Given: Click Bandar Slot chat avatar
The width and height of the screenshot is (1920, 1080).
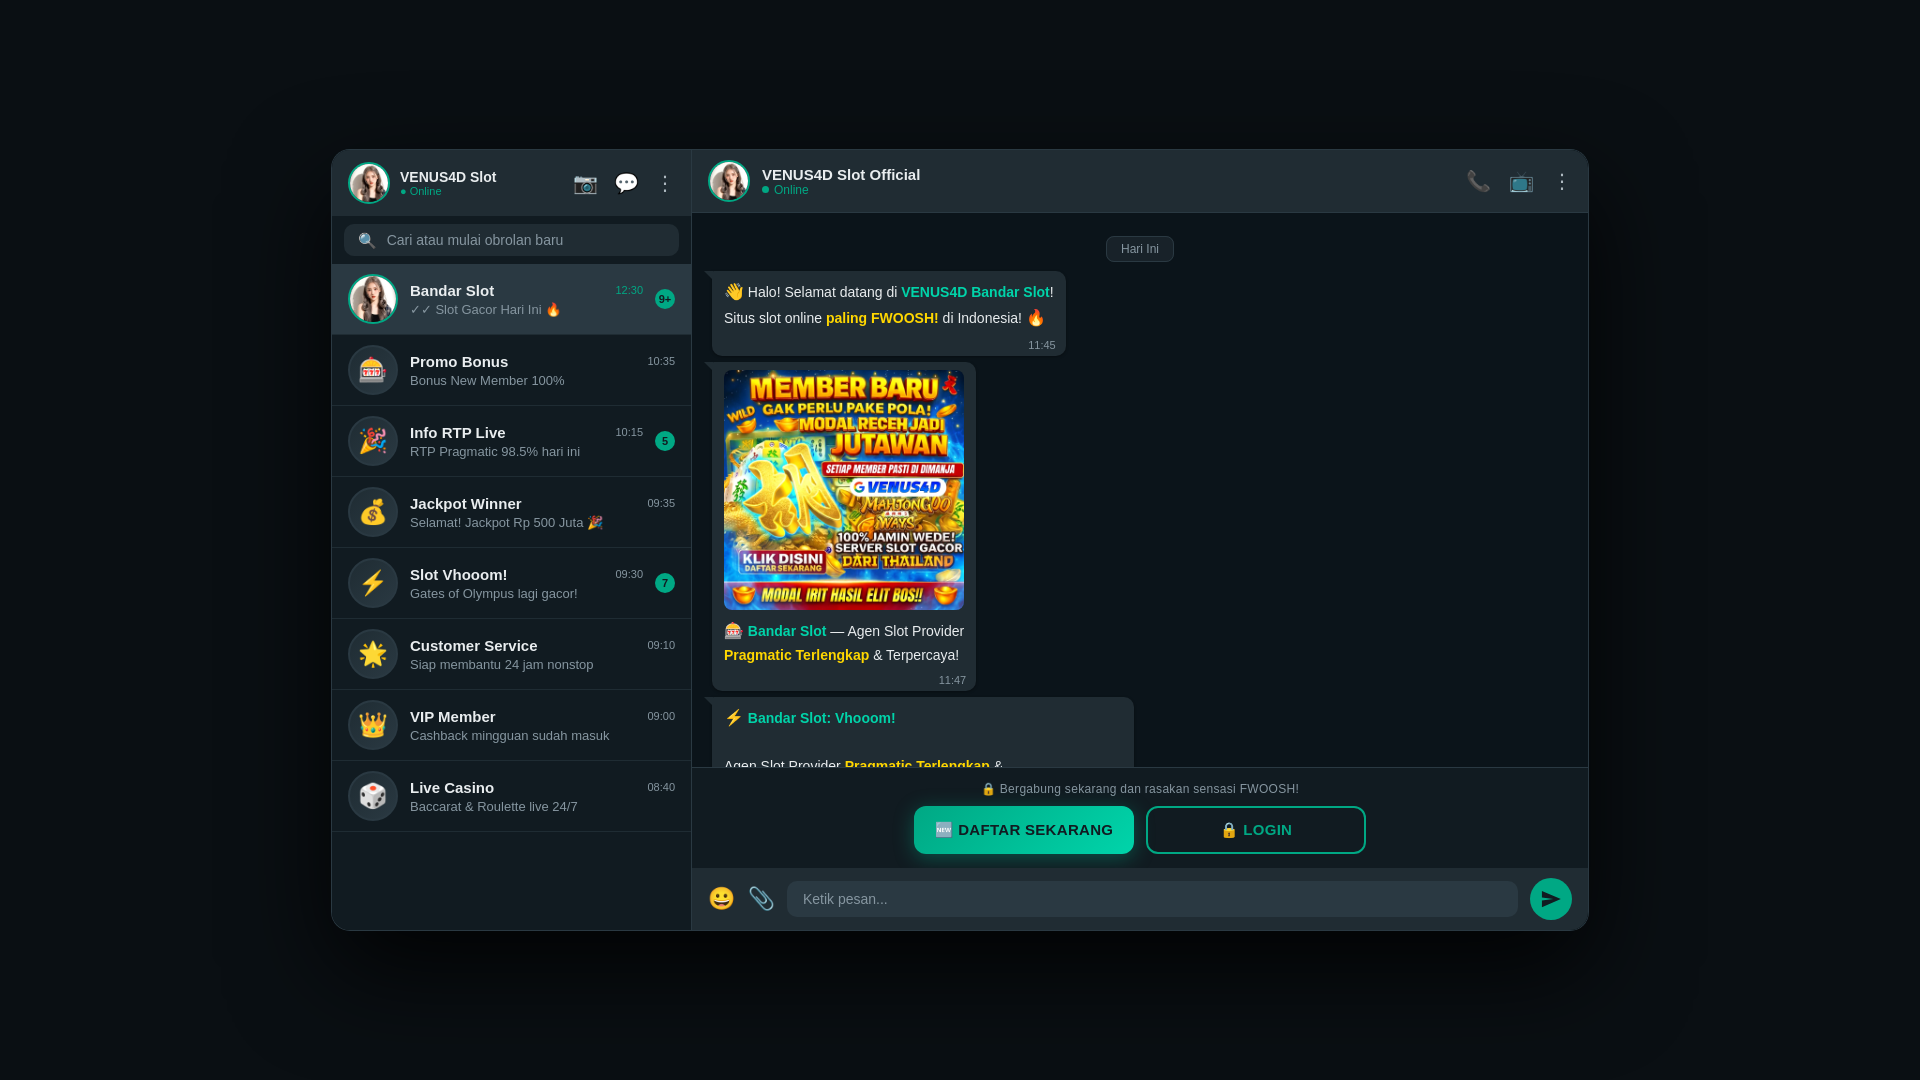Looking at the screenshot, I should pos(373,299).
